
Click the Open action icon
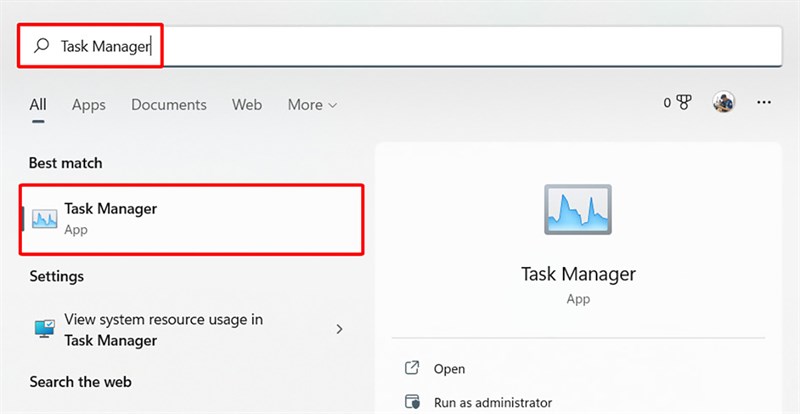(412, 368)
